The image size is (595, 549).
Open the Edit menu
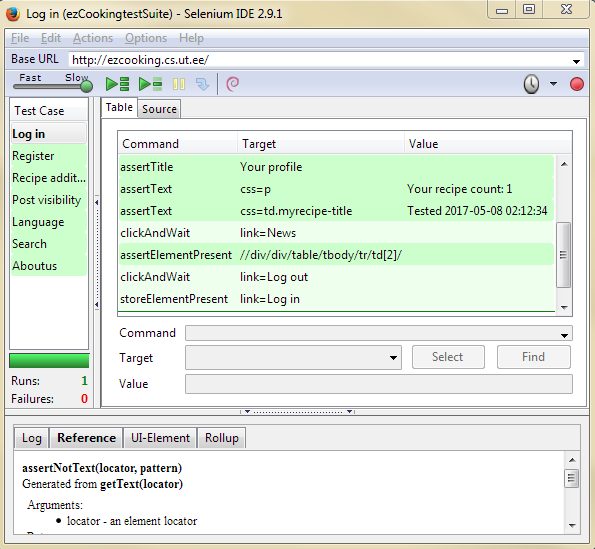click(x=51, y=38)
